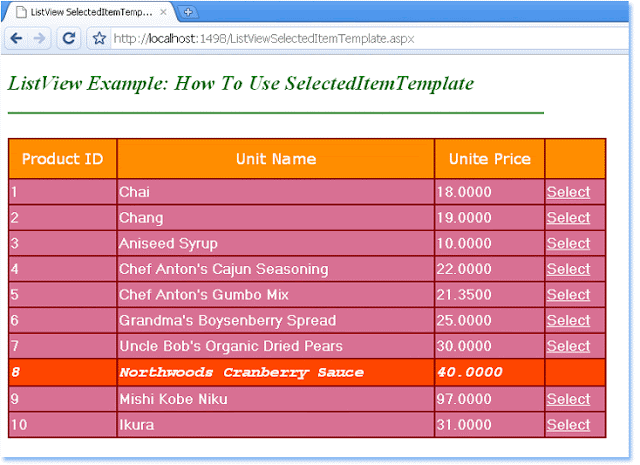This screenshot has height=465, width=640.
Task: Click Select link for Aniseed Syrup
Action: (x=569, y=243)
